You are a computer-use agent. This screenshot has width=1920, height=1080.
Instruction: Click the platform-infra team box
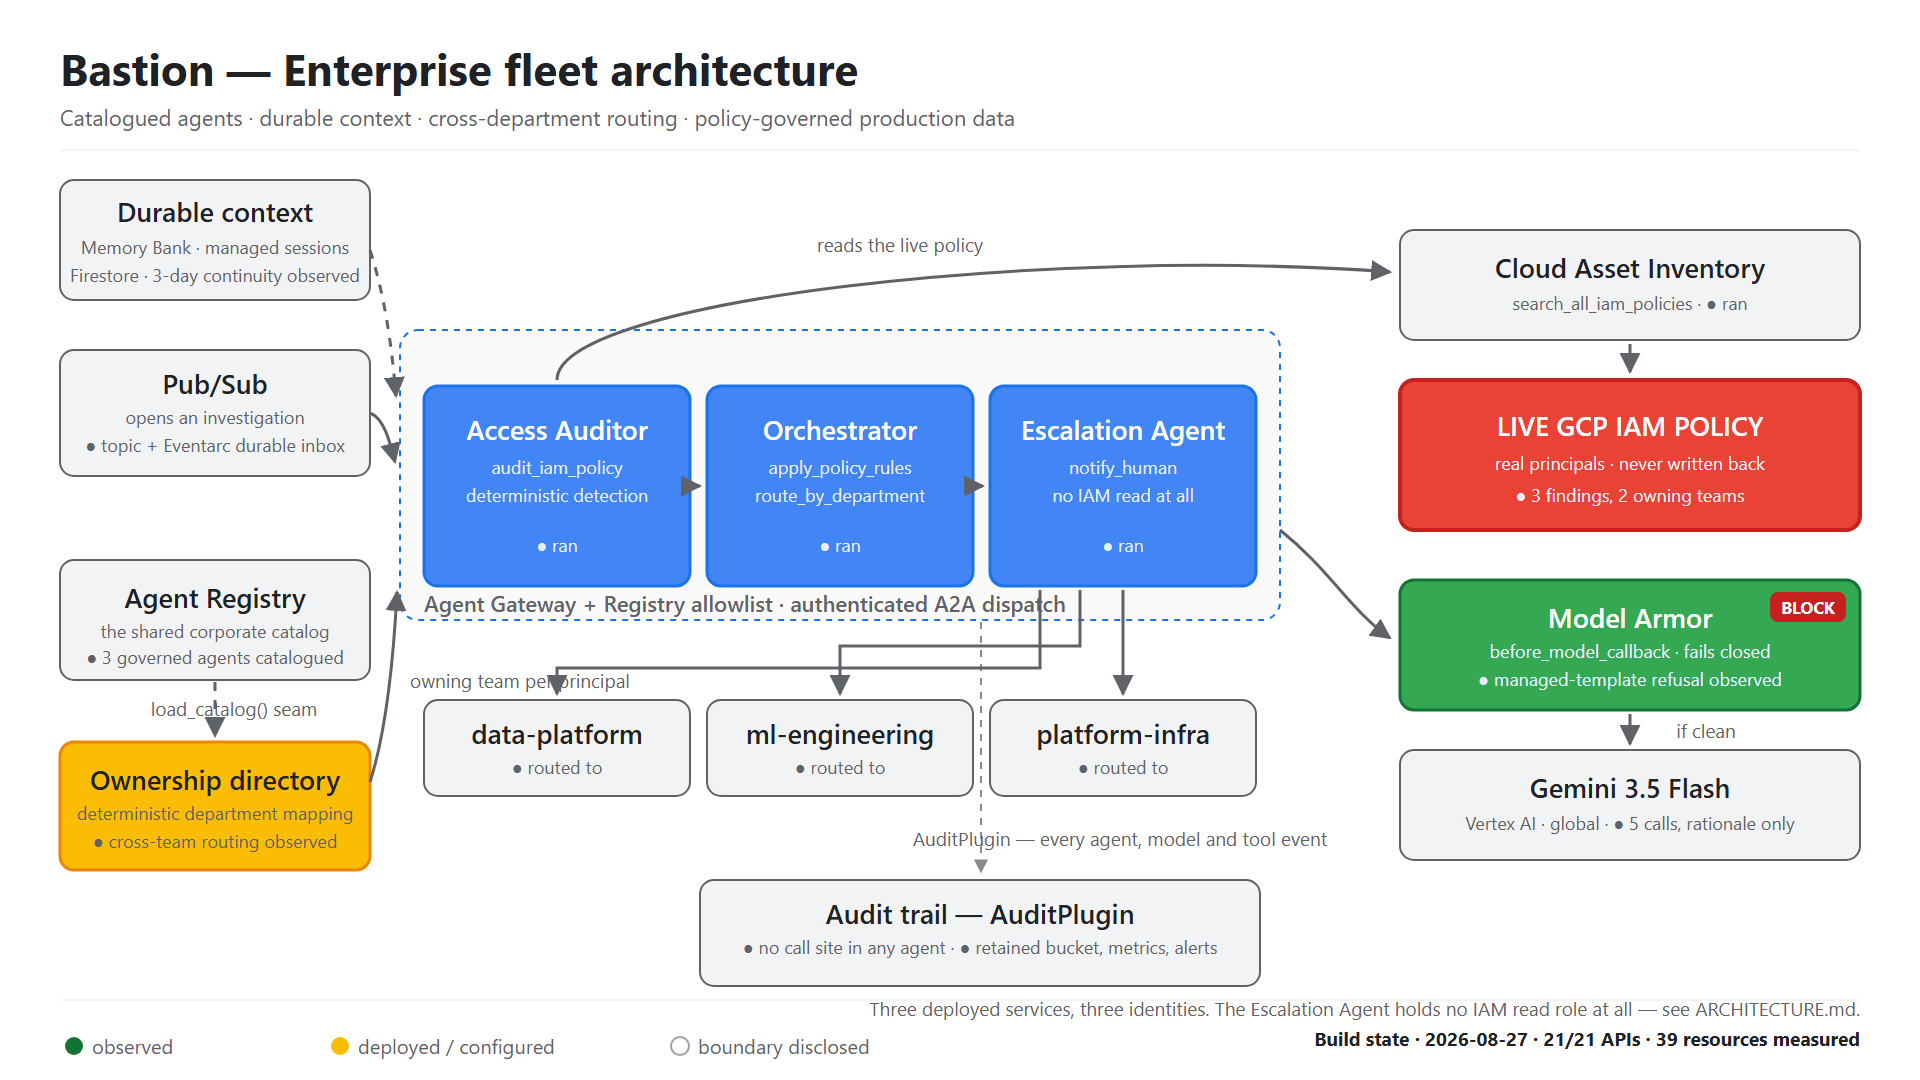[x=1123, y=748]
